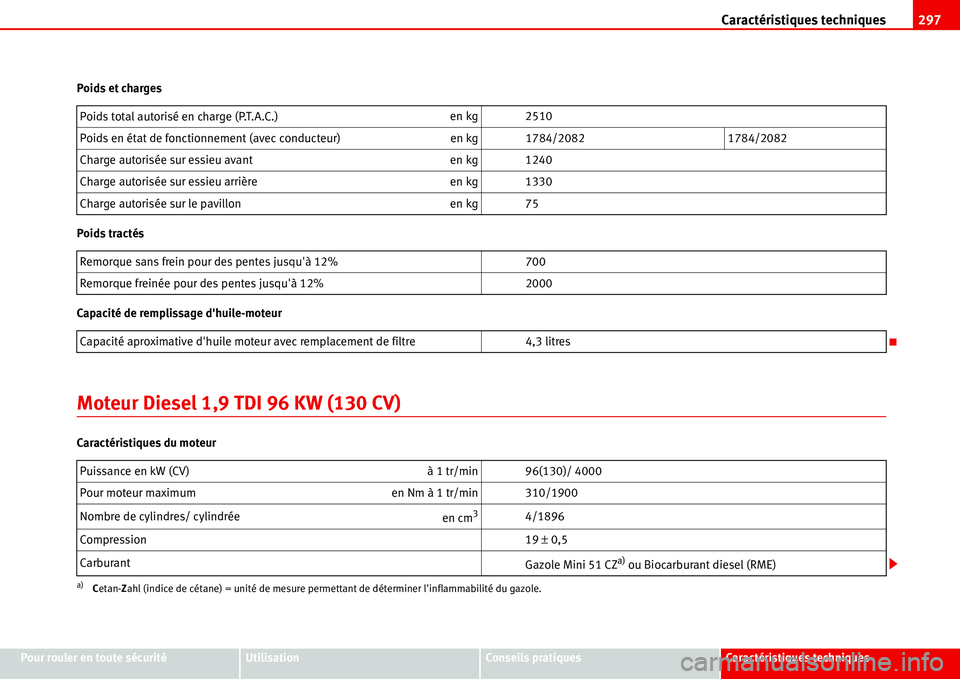Click the first 1784/2082 value

pyautogui.click(x=555, y=138)
